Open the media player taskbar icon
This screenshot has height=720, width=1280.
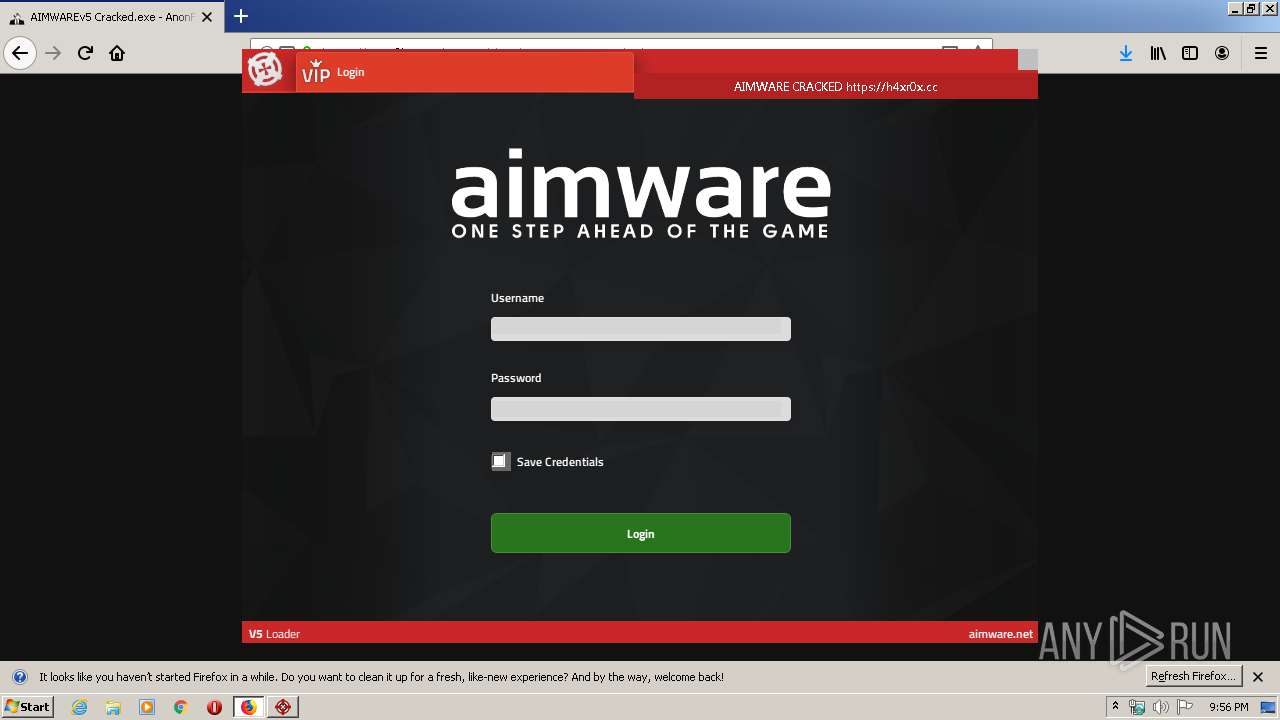(147, 707)
